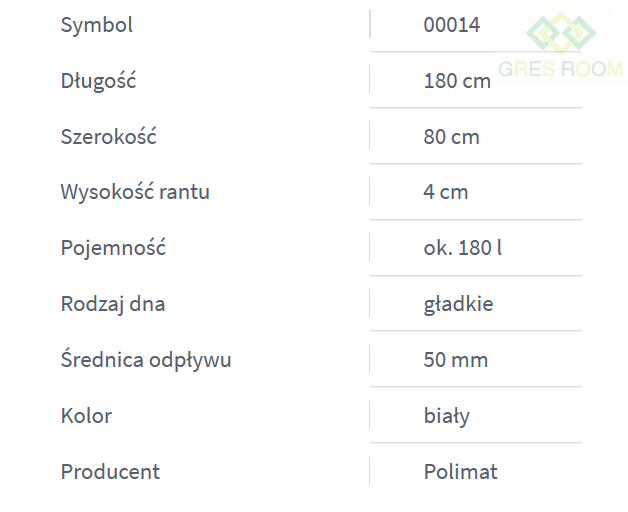Select the Symbol label

(96, 25)
